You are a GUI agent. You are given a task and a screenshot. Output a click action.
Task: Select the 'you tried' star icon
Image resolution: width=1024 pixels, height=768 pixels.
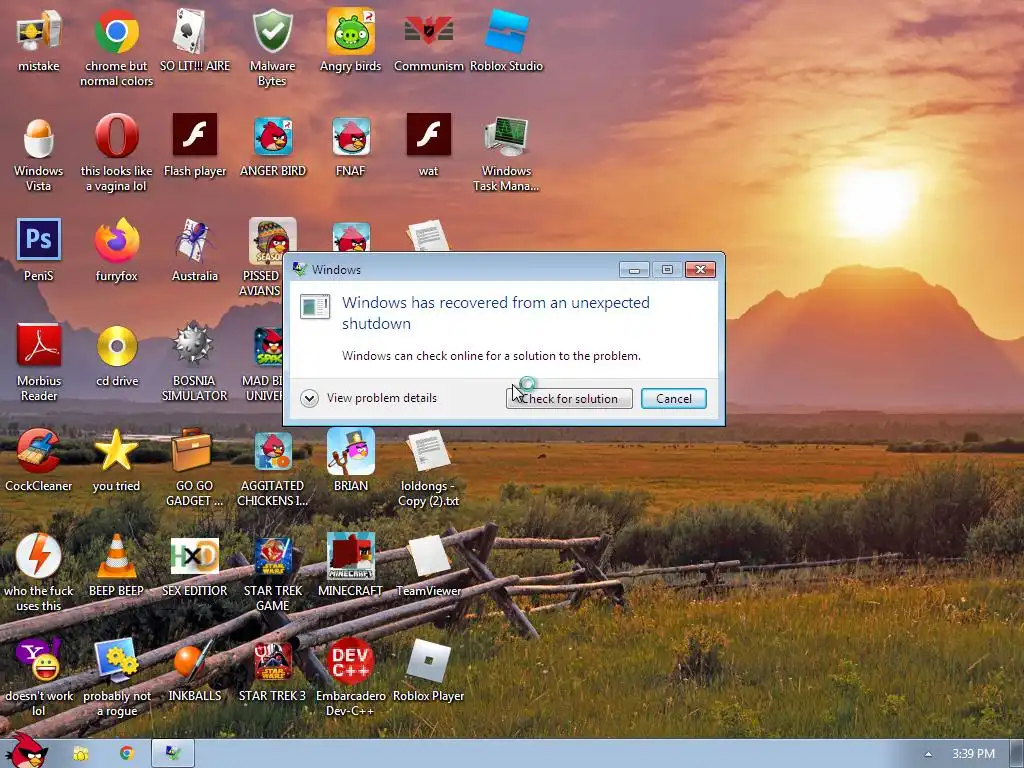pos(116,451)
